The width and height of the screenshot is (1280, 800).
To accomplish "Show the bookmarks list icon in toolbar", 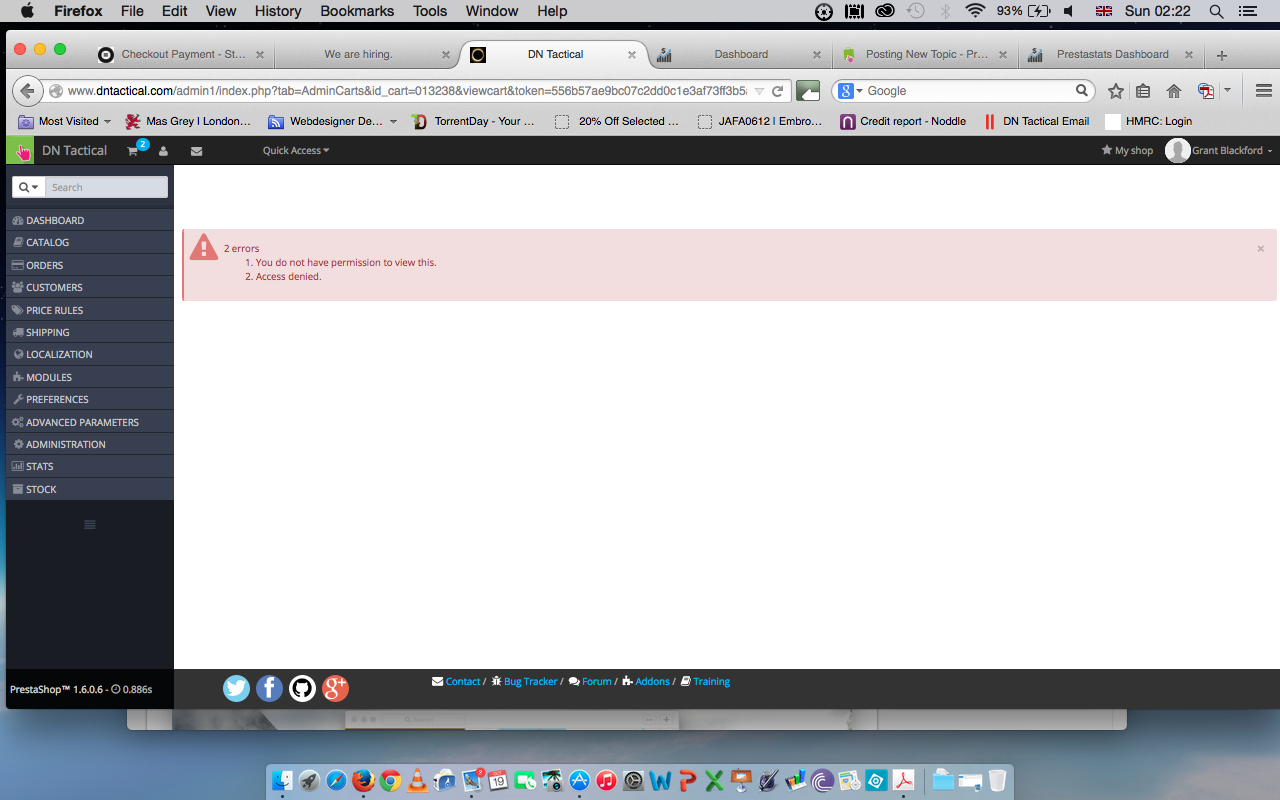I will (1143, 91).
